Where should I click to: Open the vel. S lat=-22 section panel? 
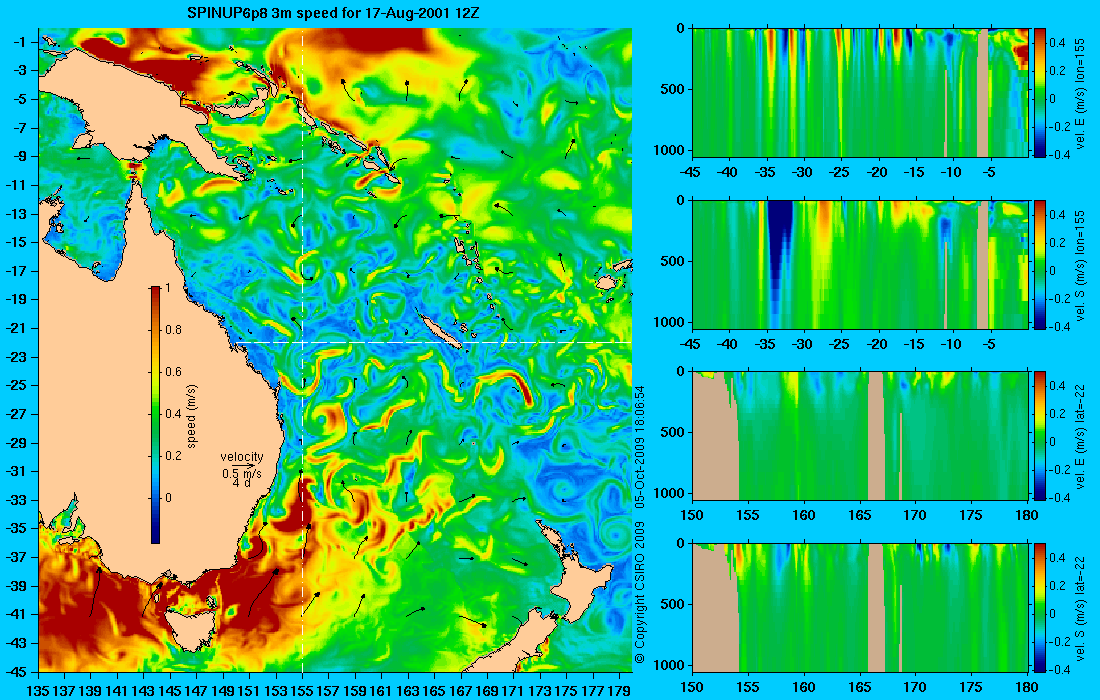point(860,607)
